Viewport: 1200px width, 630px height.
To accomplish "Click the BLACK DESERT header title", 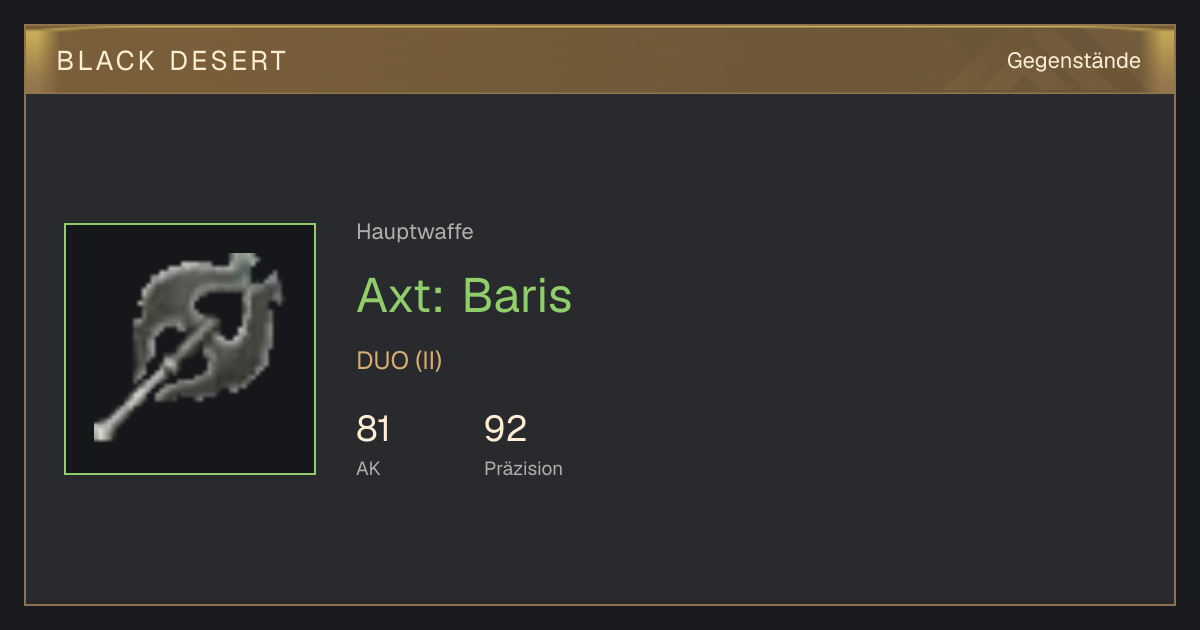I will 172,61.
